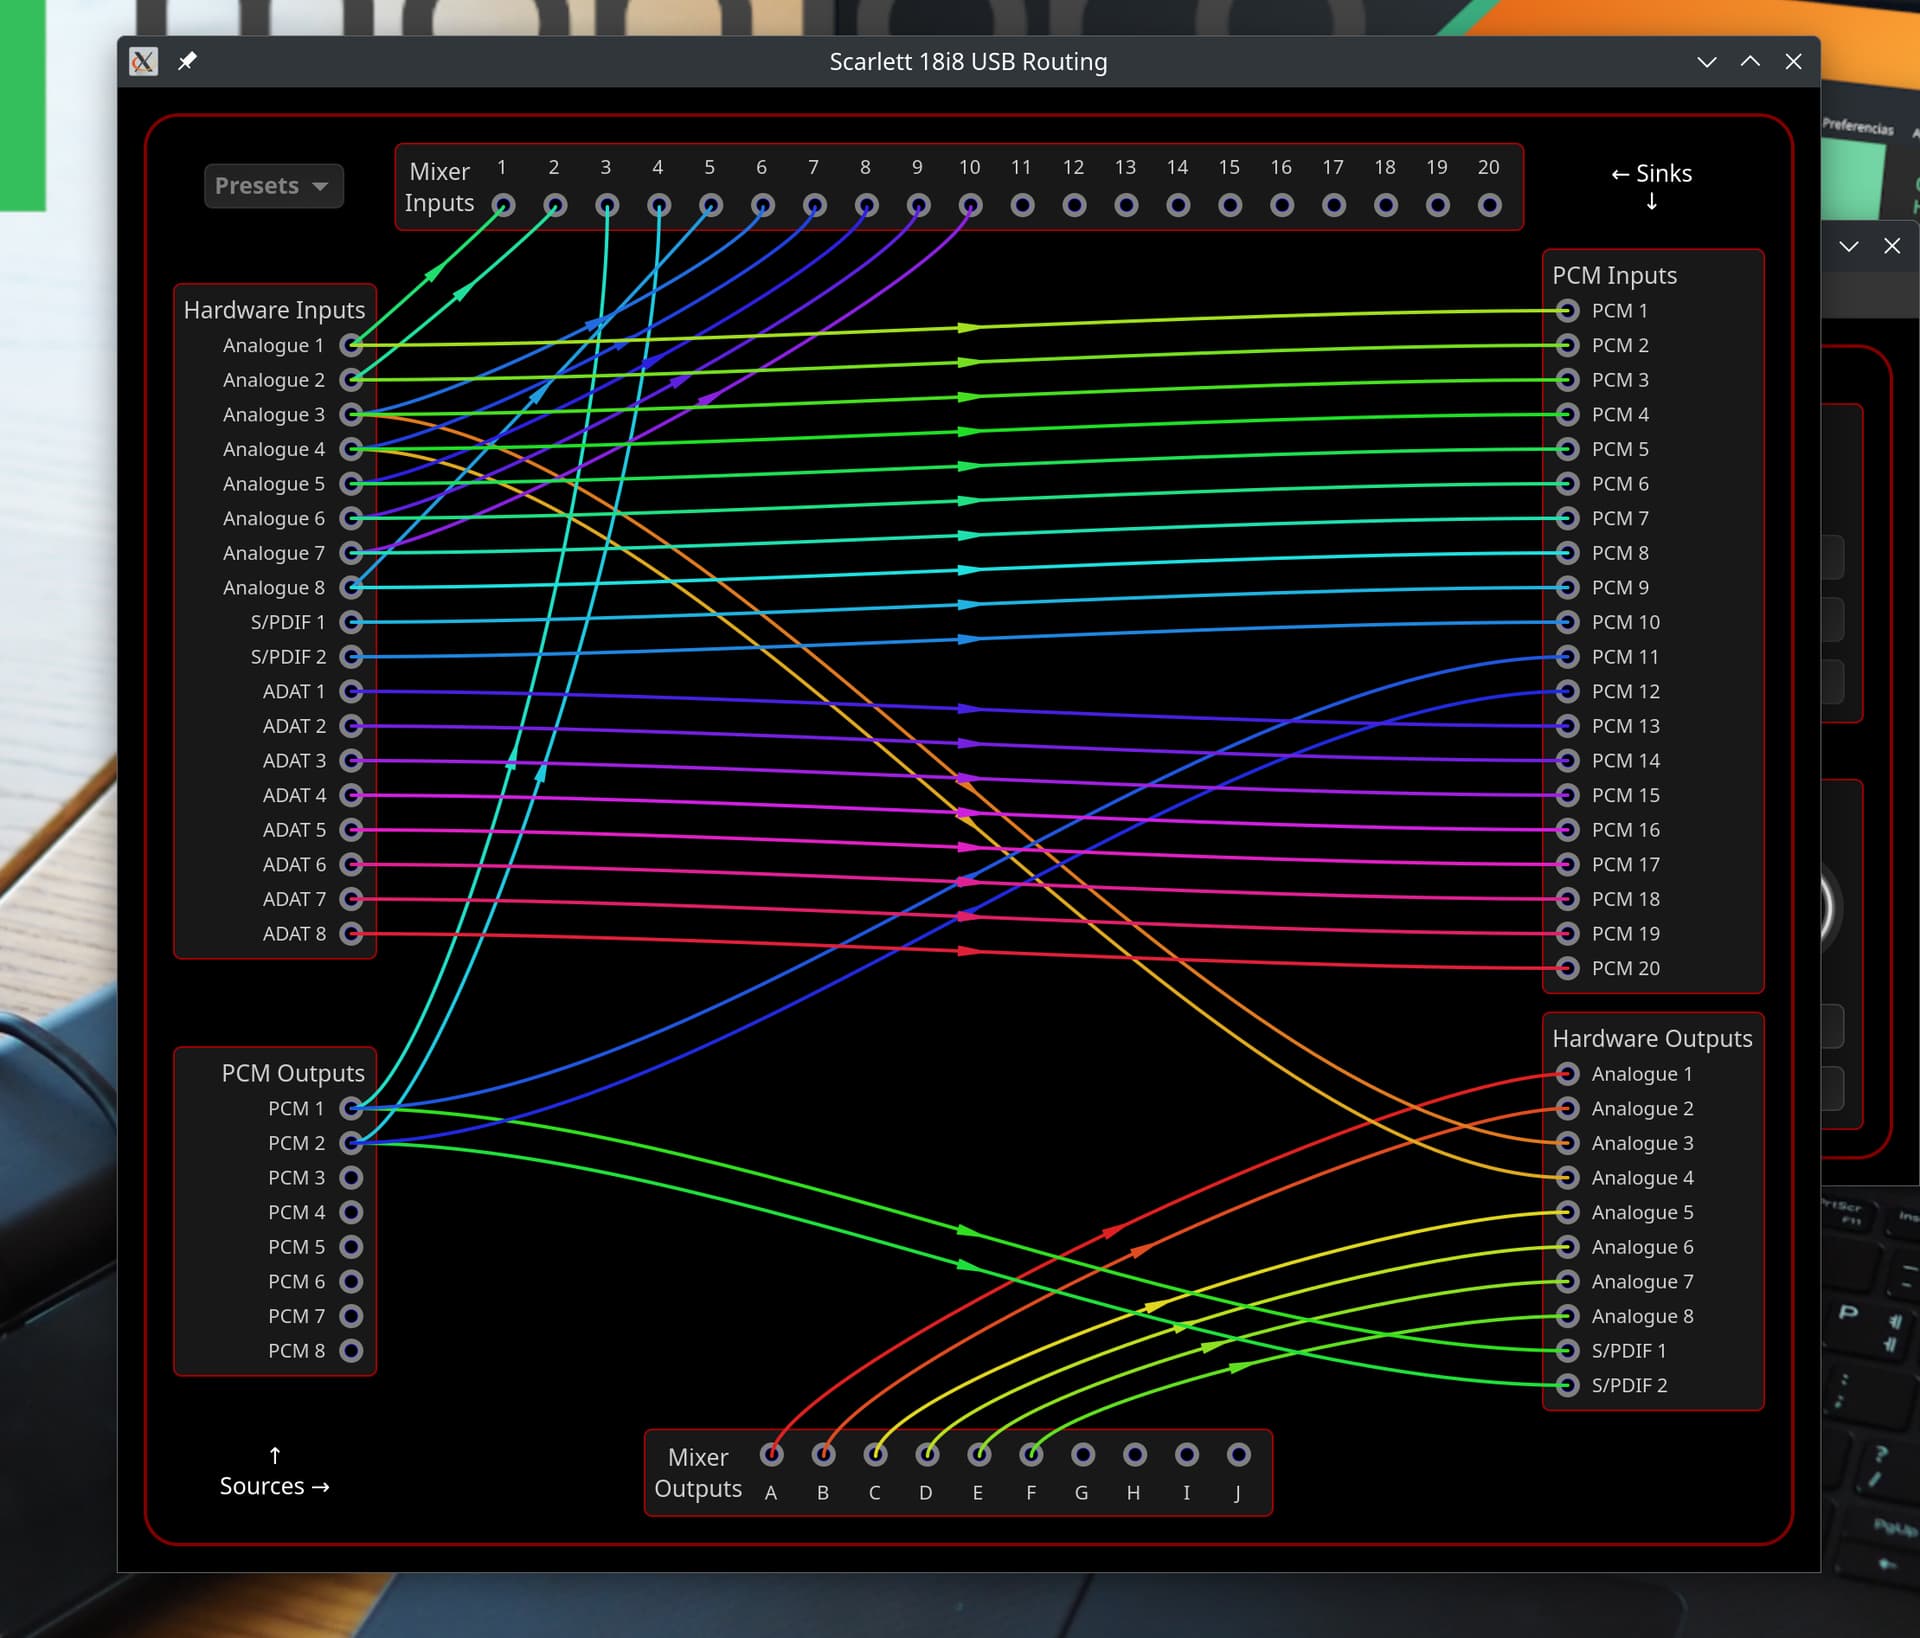
Task: Select Mixer Output F port
Action: (1031, 1454)
